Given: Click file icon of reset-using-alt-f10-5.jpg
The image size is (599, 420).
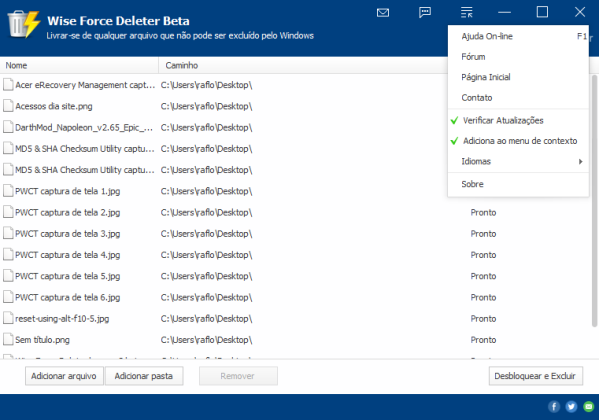Looking at the screenshot, I should [8, 318].
